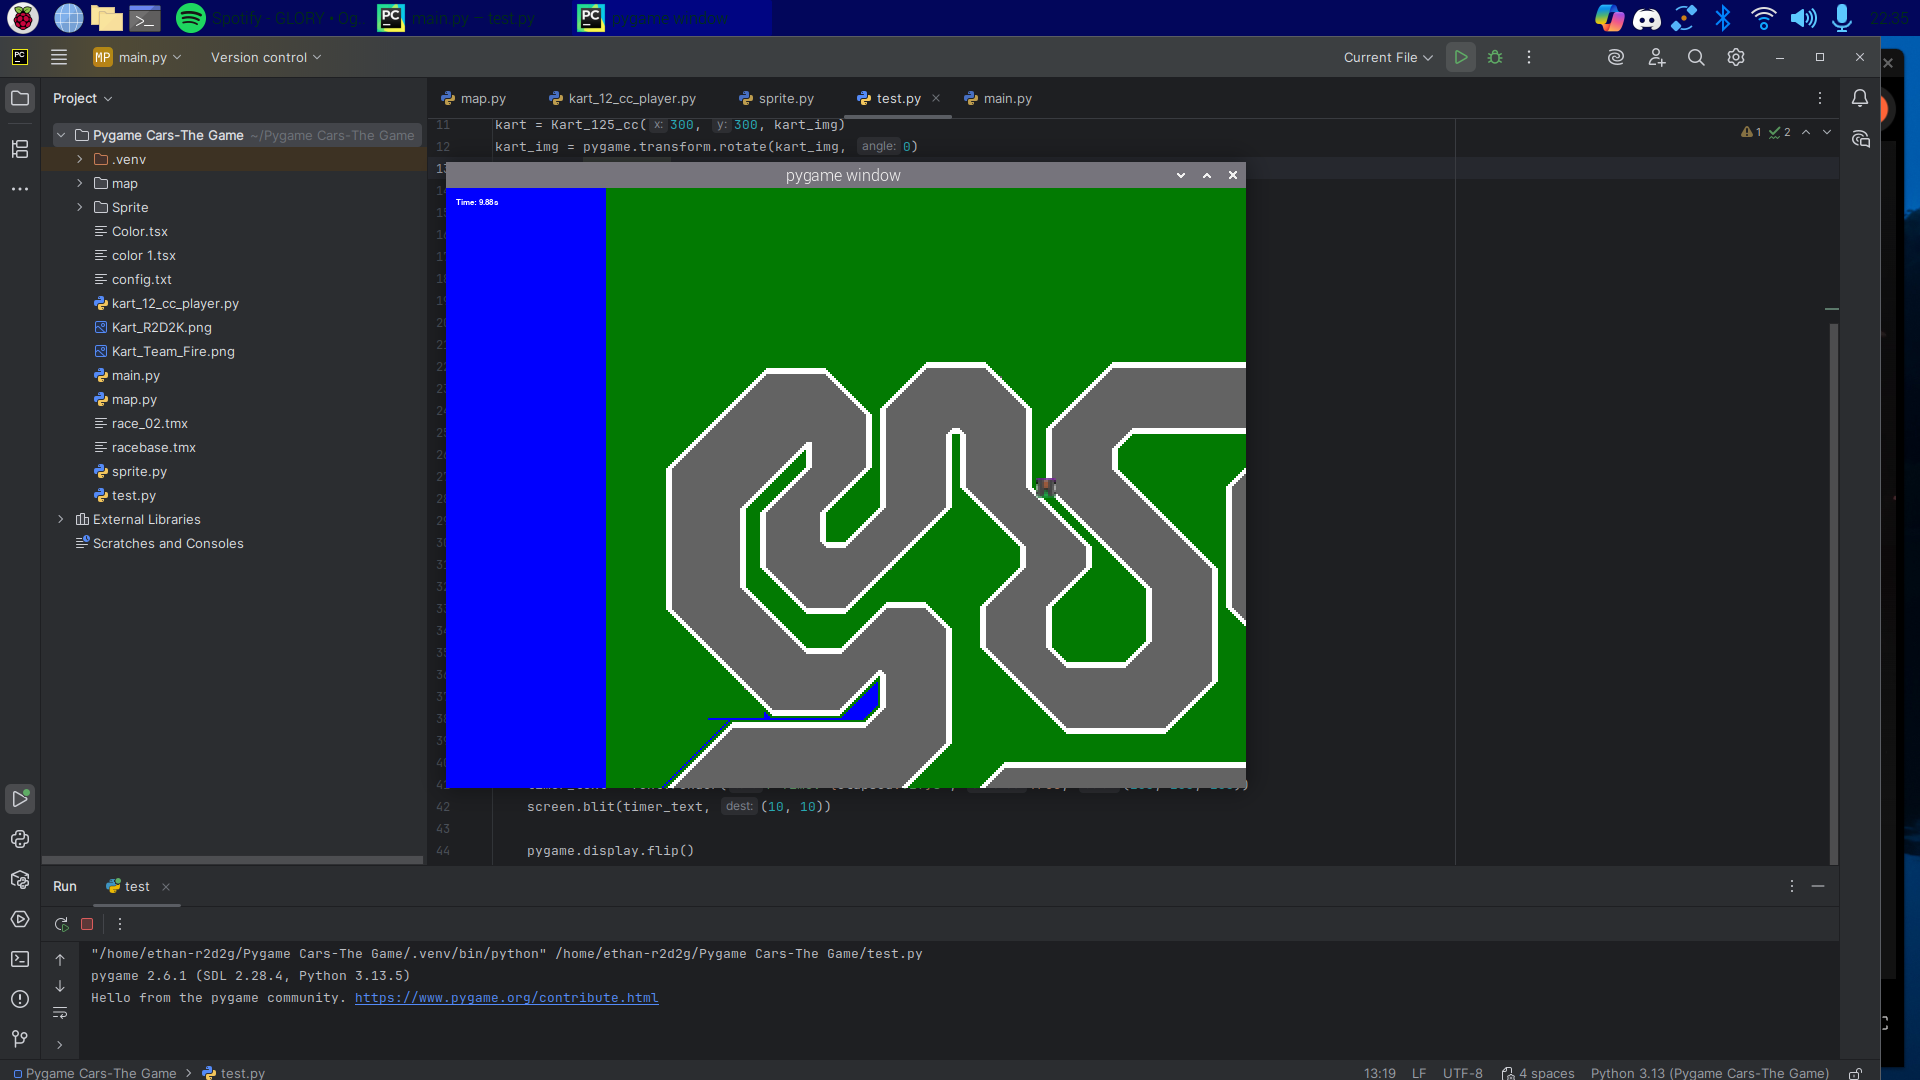
Task: Open race_02.tmx in the project tree
Action: click(x=149, y=423)
